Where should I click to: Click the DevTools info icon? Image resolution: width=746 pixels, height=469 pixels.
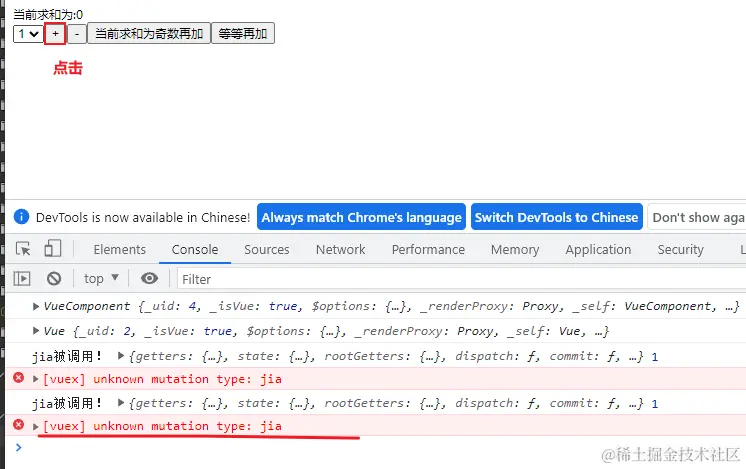click(x=21, y=216)
